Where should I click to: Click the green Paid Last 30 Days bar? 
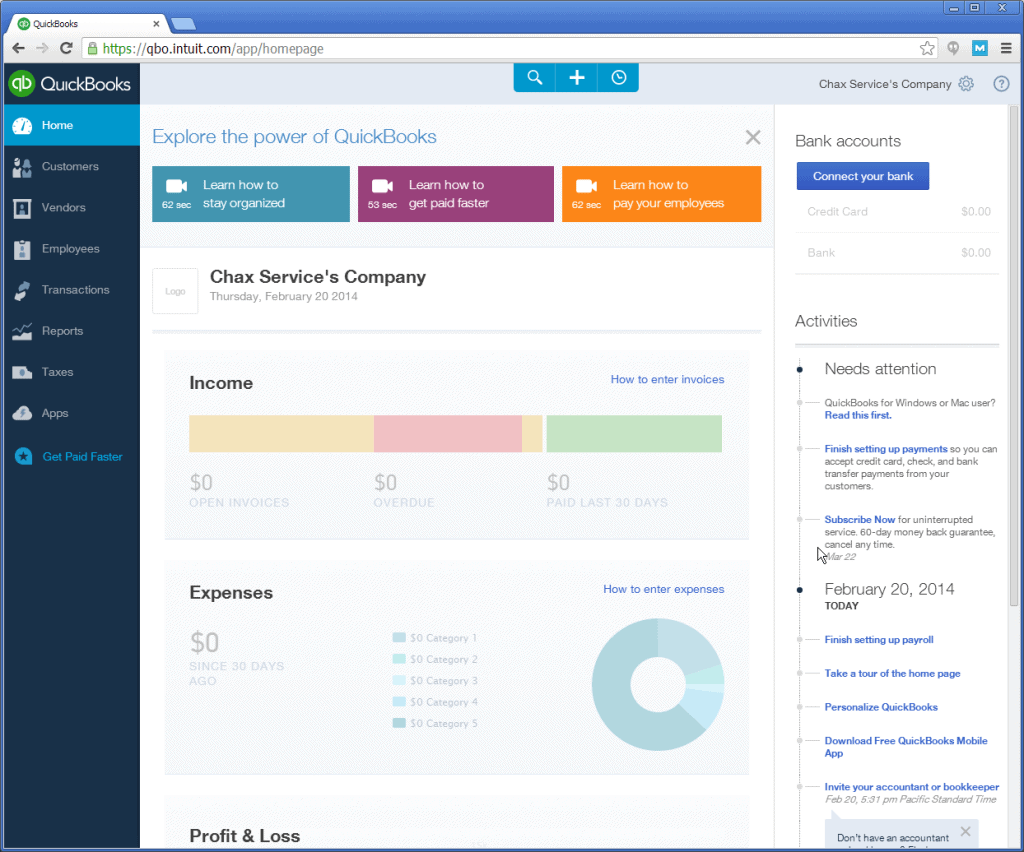tap(634, 434)
